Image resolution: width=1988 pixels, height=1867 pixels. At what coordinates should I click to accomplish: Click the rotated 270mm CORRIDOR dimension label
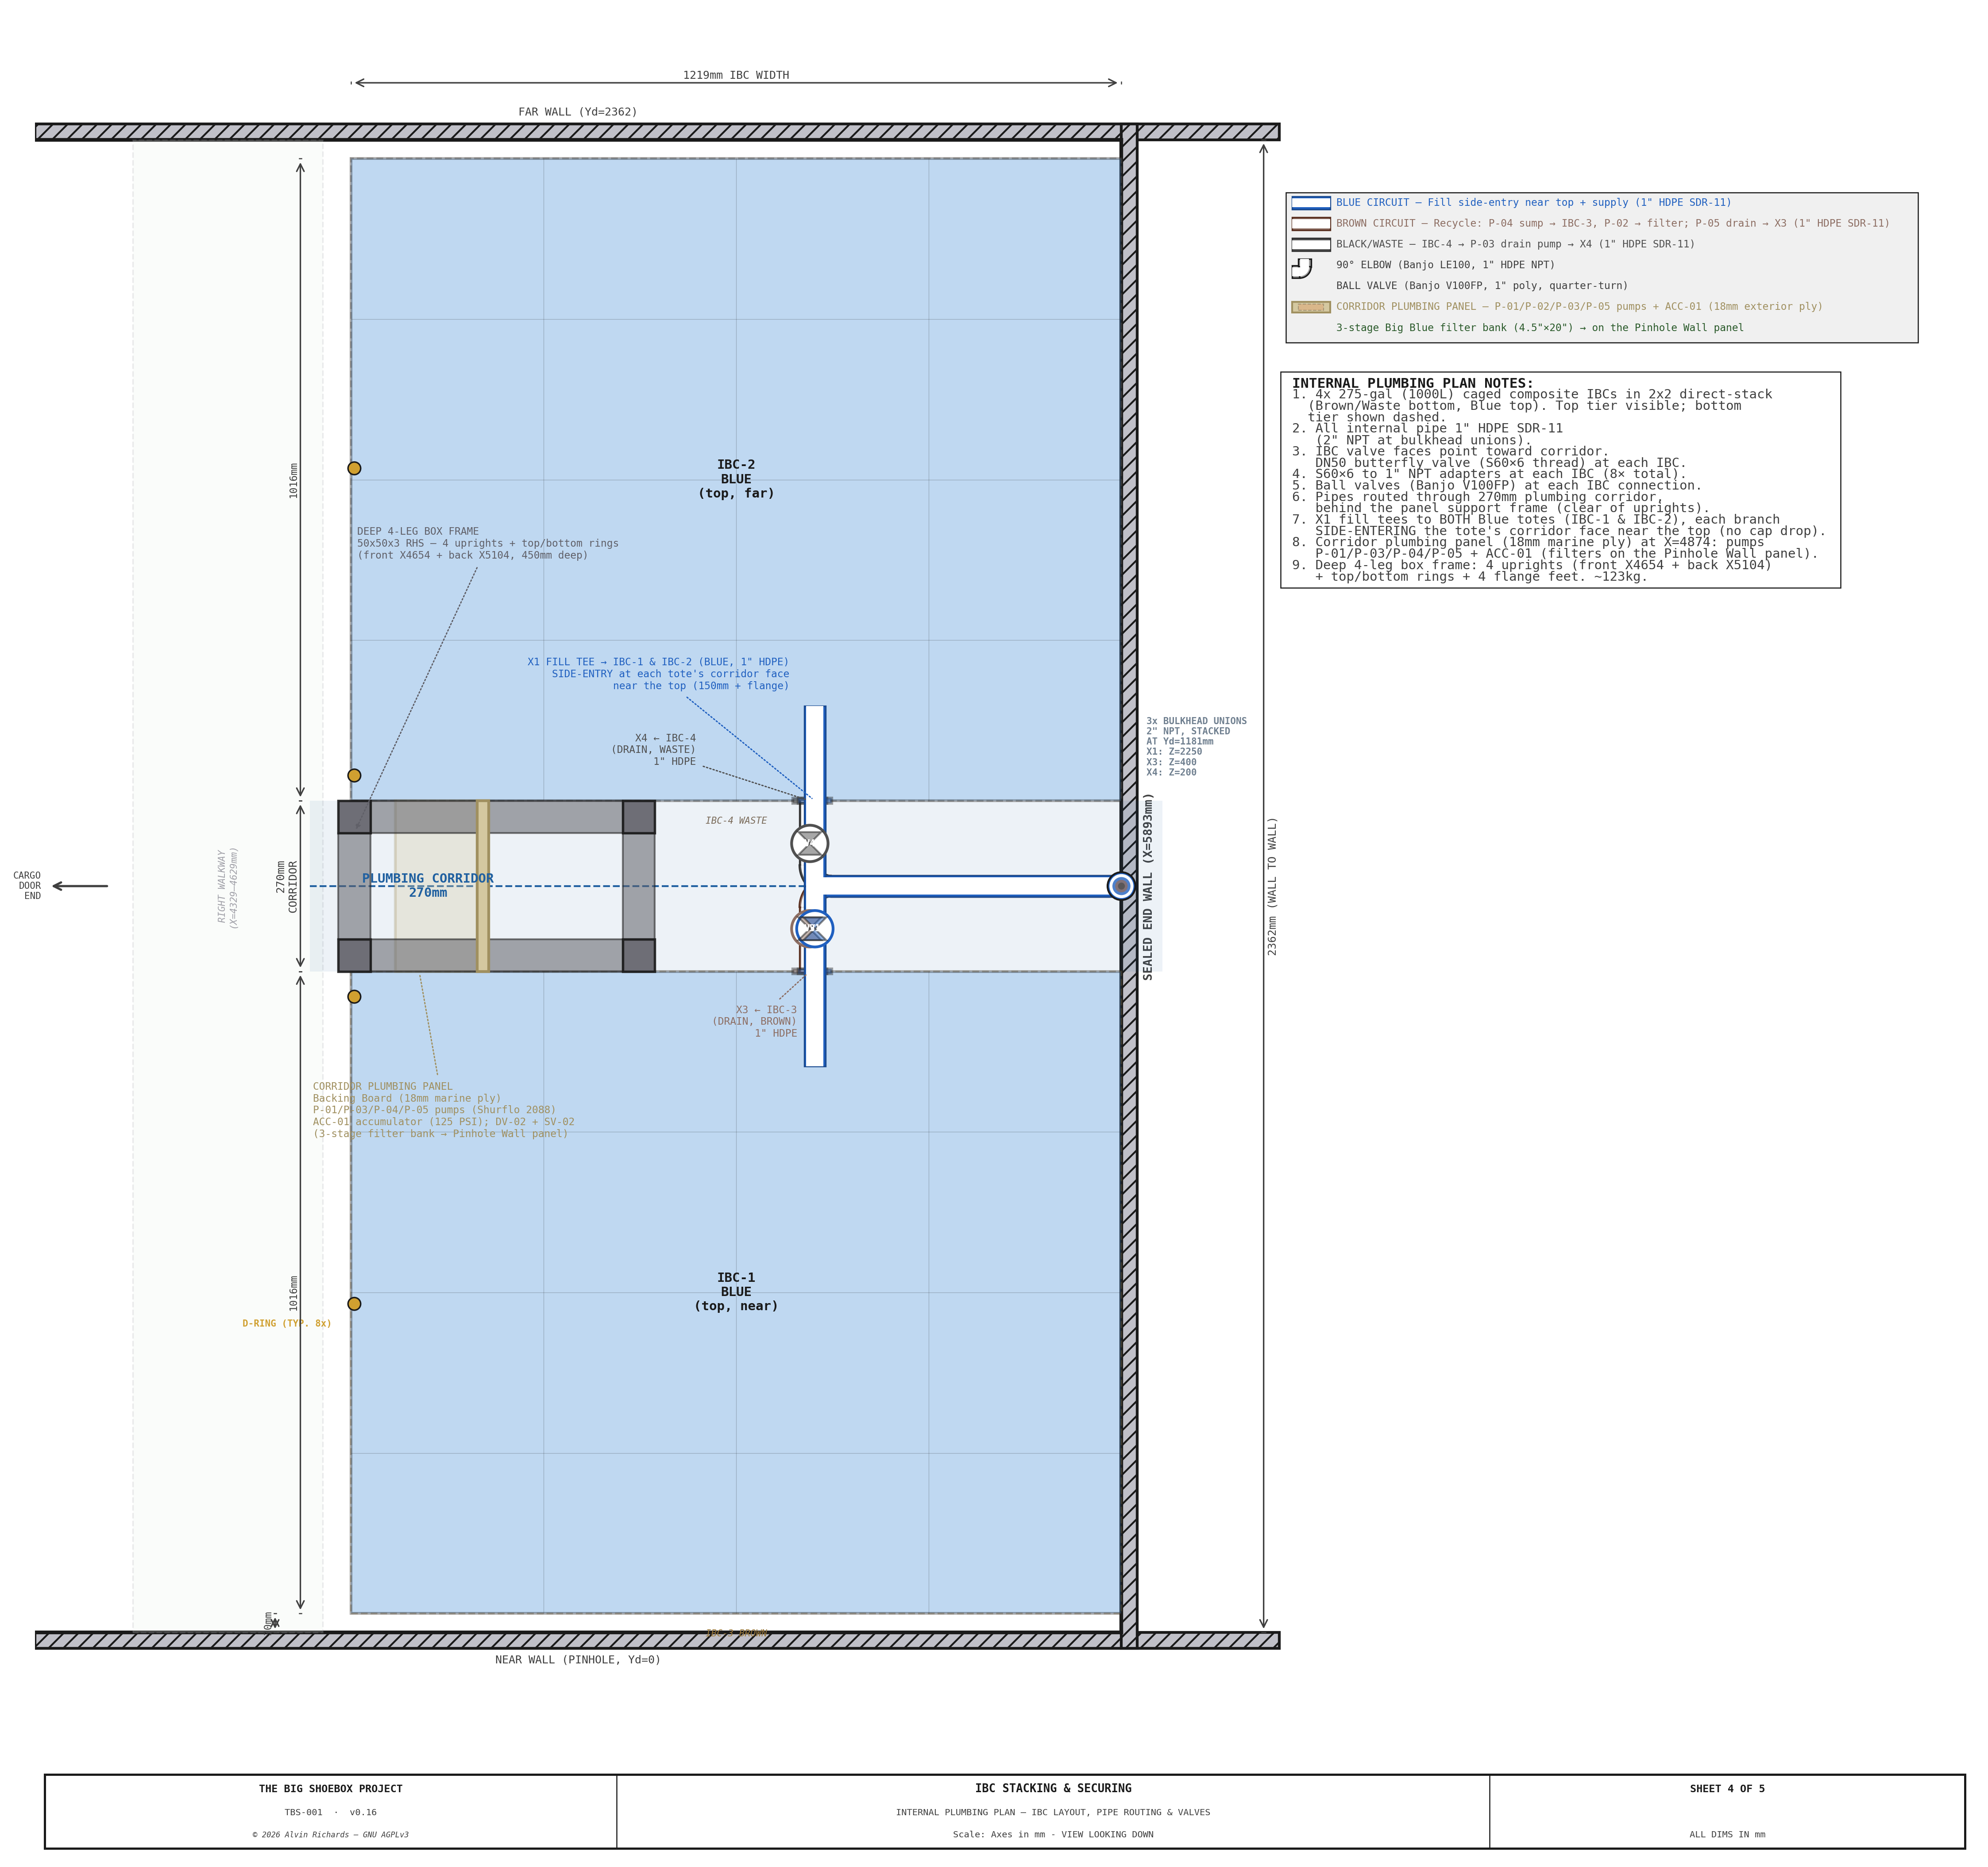click(x=287, y=886)
